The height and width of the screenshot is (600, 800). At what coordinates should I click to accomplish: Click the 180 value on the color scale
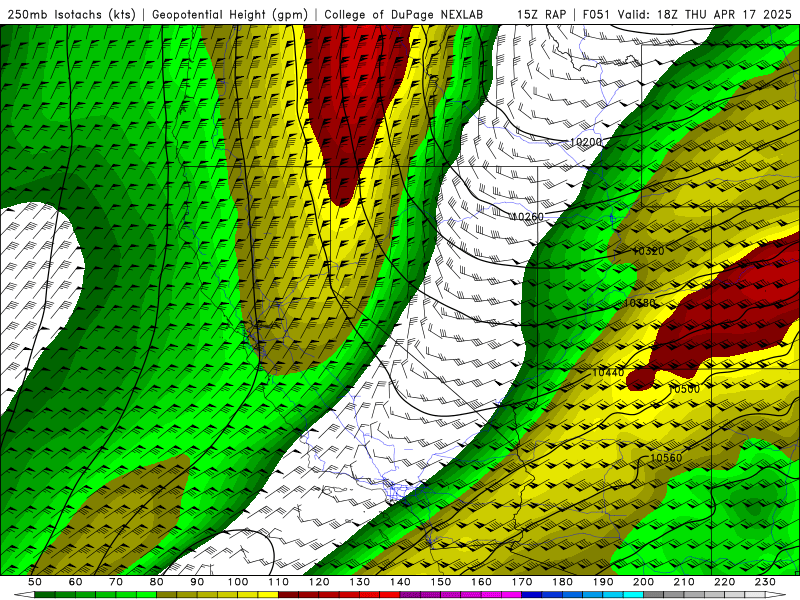click(x=562, y=582)
